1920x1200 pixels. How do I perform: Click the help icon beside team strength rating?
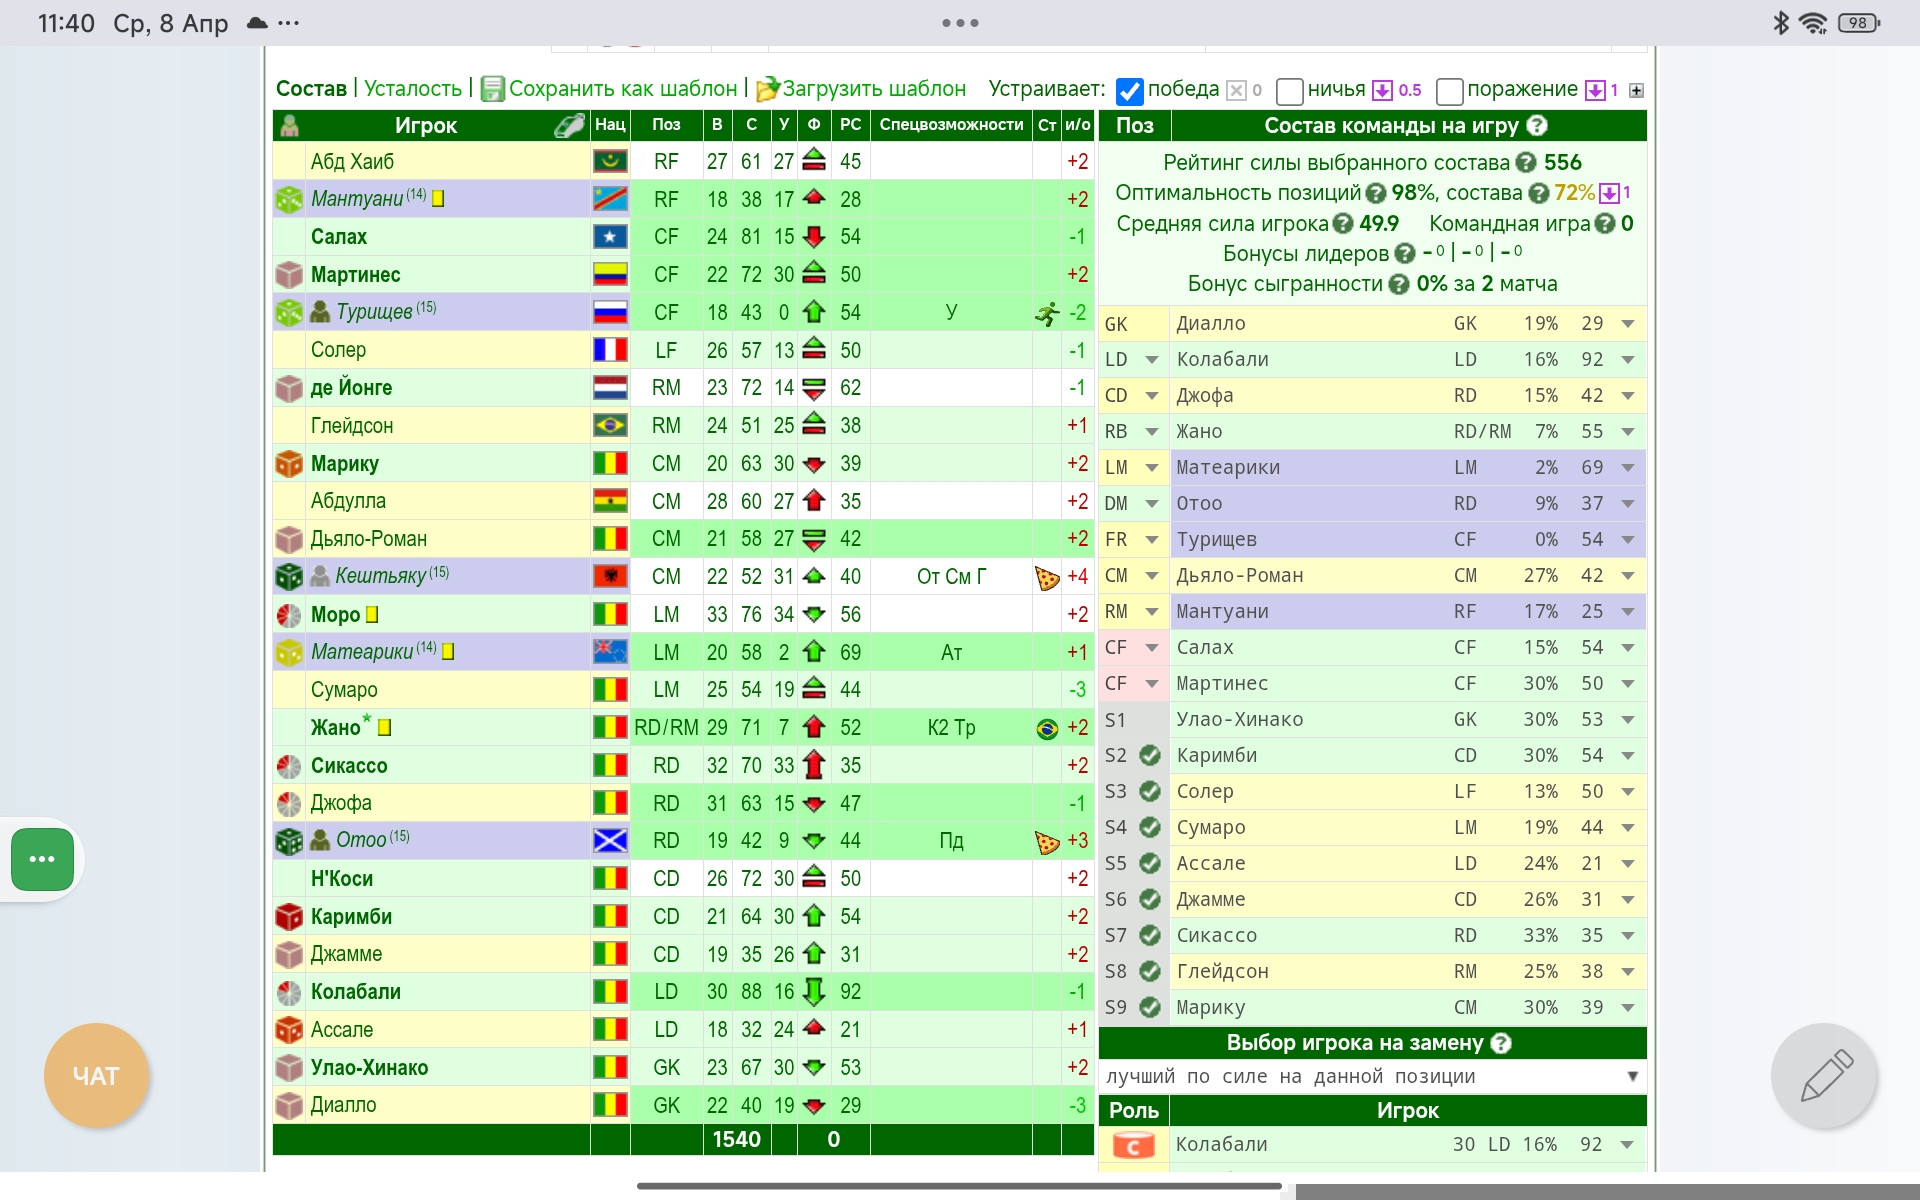1525,163
